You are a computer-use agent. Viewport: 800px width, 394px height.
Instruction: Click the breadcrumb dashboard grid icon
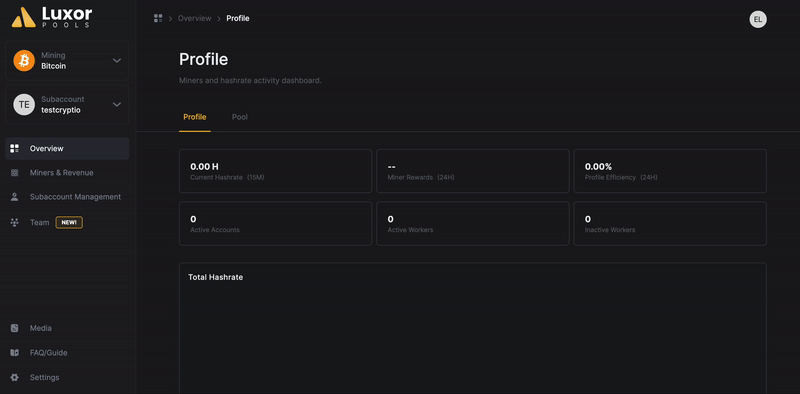pos(158,18)
